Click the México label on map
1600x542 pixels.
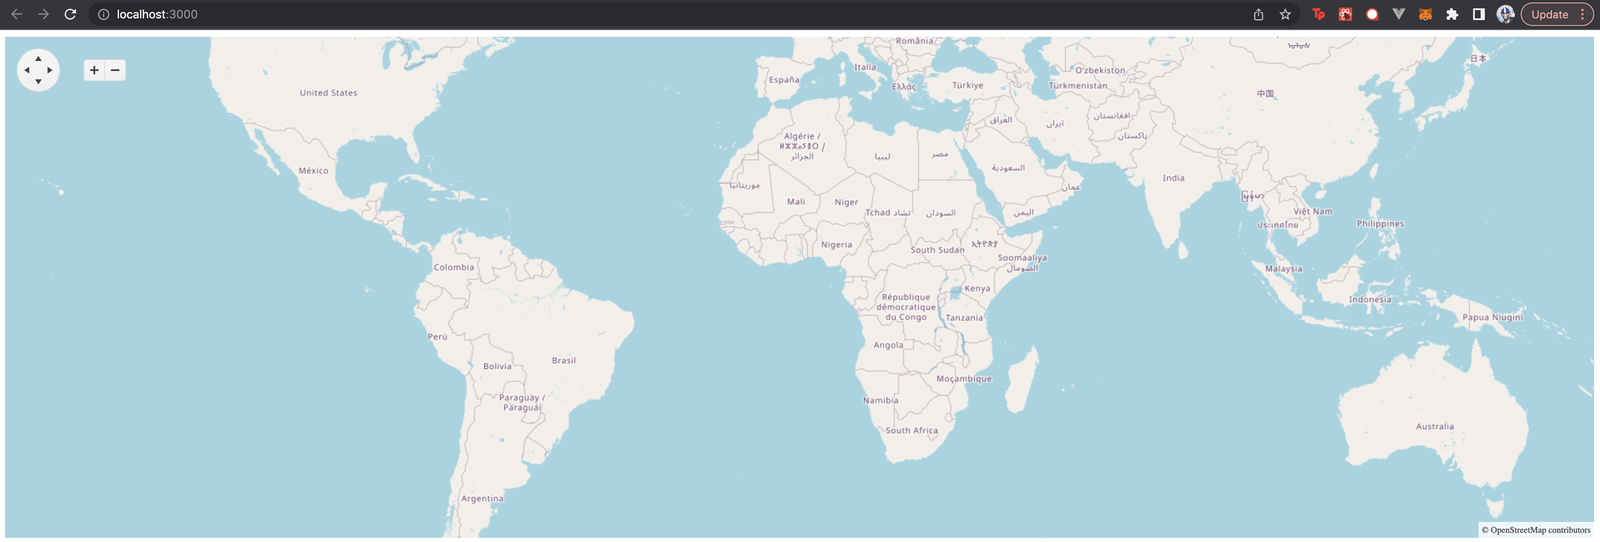[x=313, y=171]
